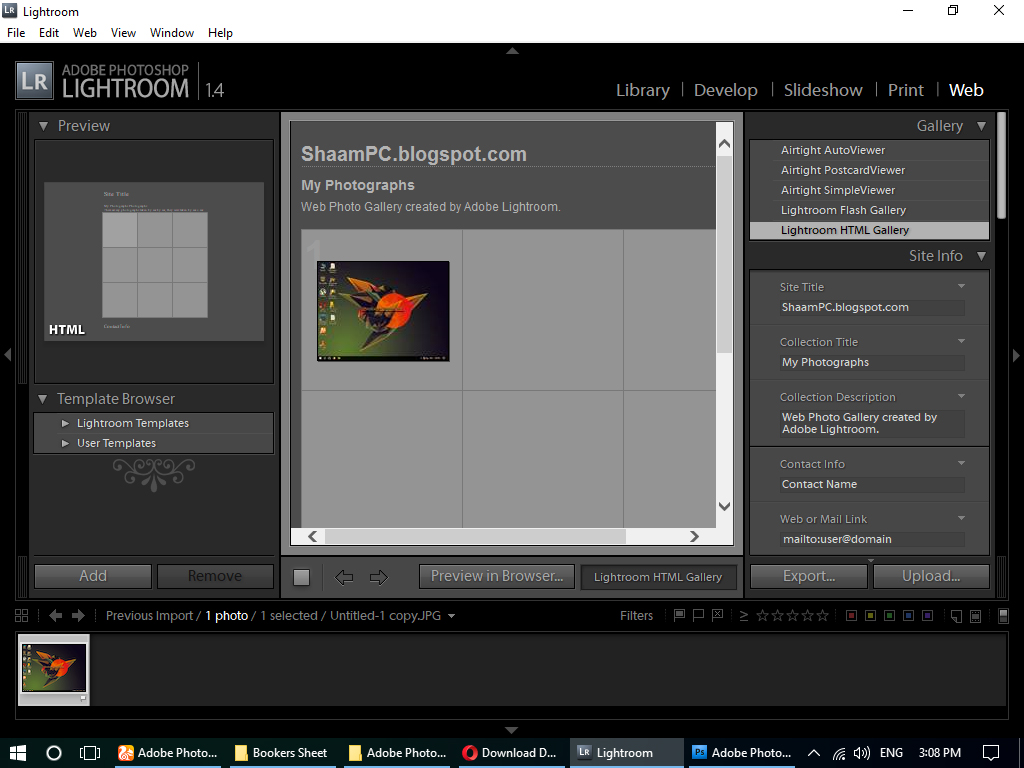Toggle the blue color label filter
The width and height of the screenshot is (1024, 768).
(x=908, y=616)
